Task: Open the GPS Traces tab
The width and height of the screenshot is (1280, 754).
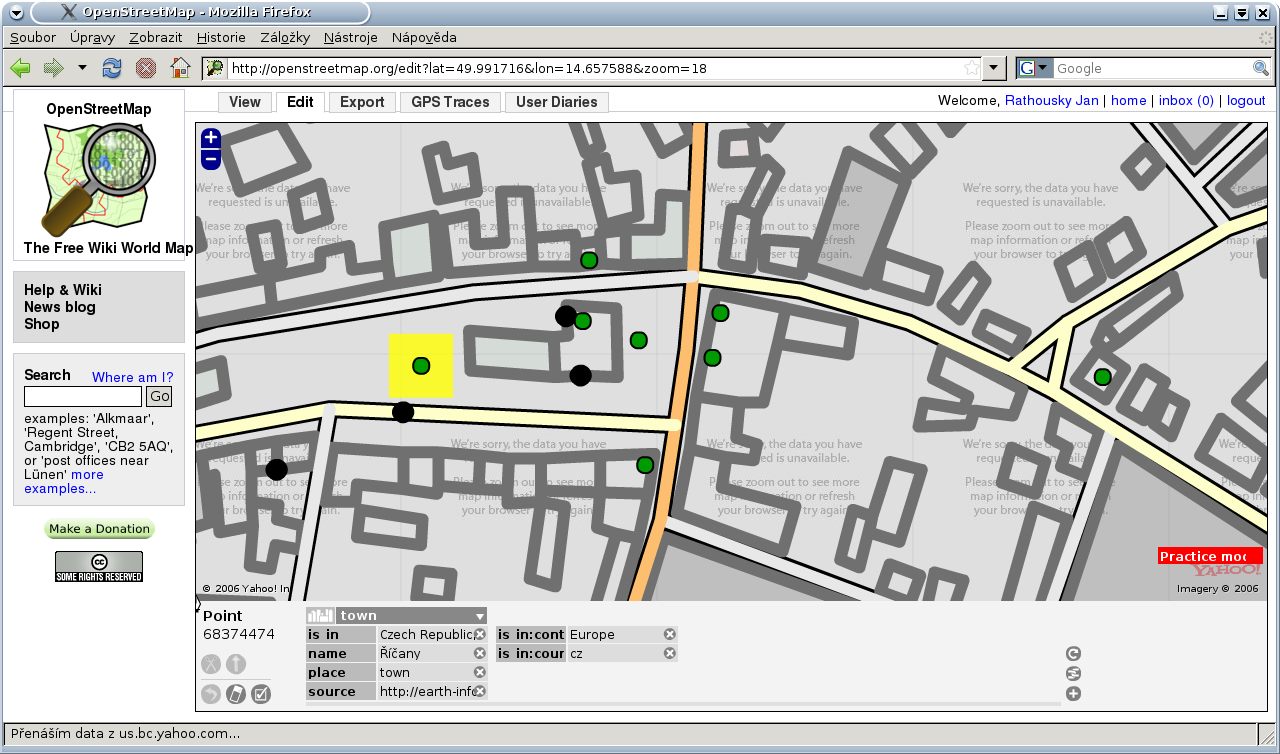Action: (451, 102)
